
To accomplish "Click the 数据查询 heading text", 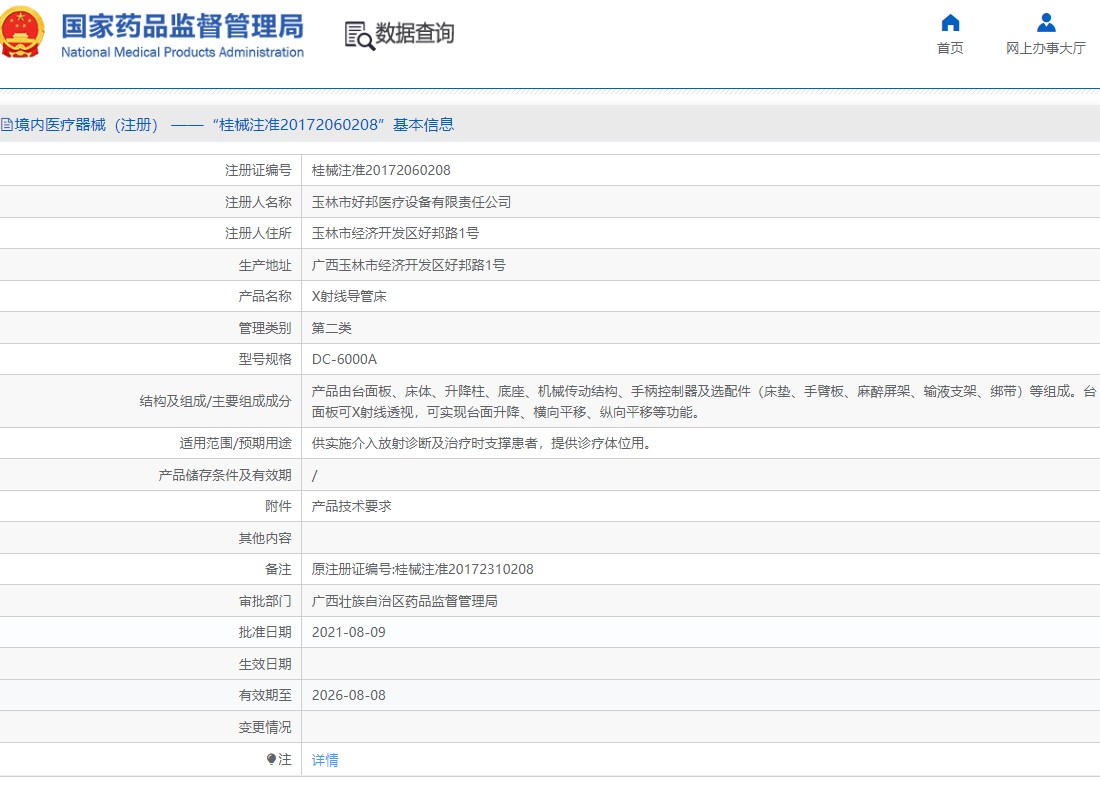I will tap(415, 33).
